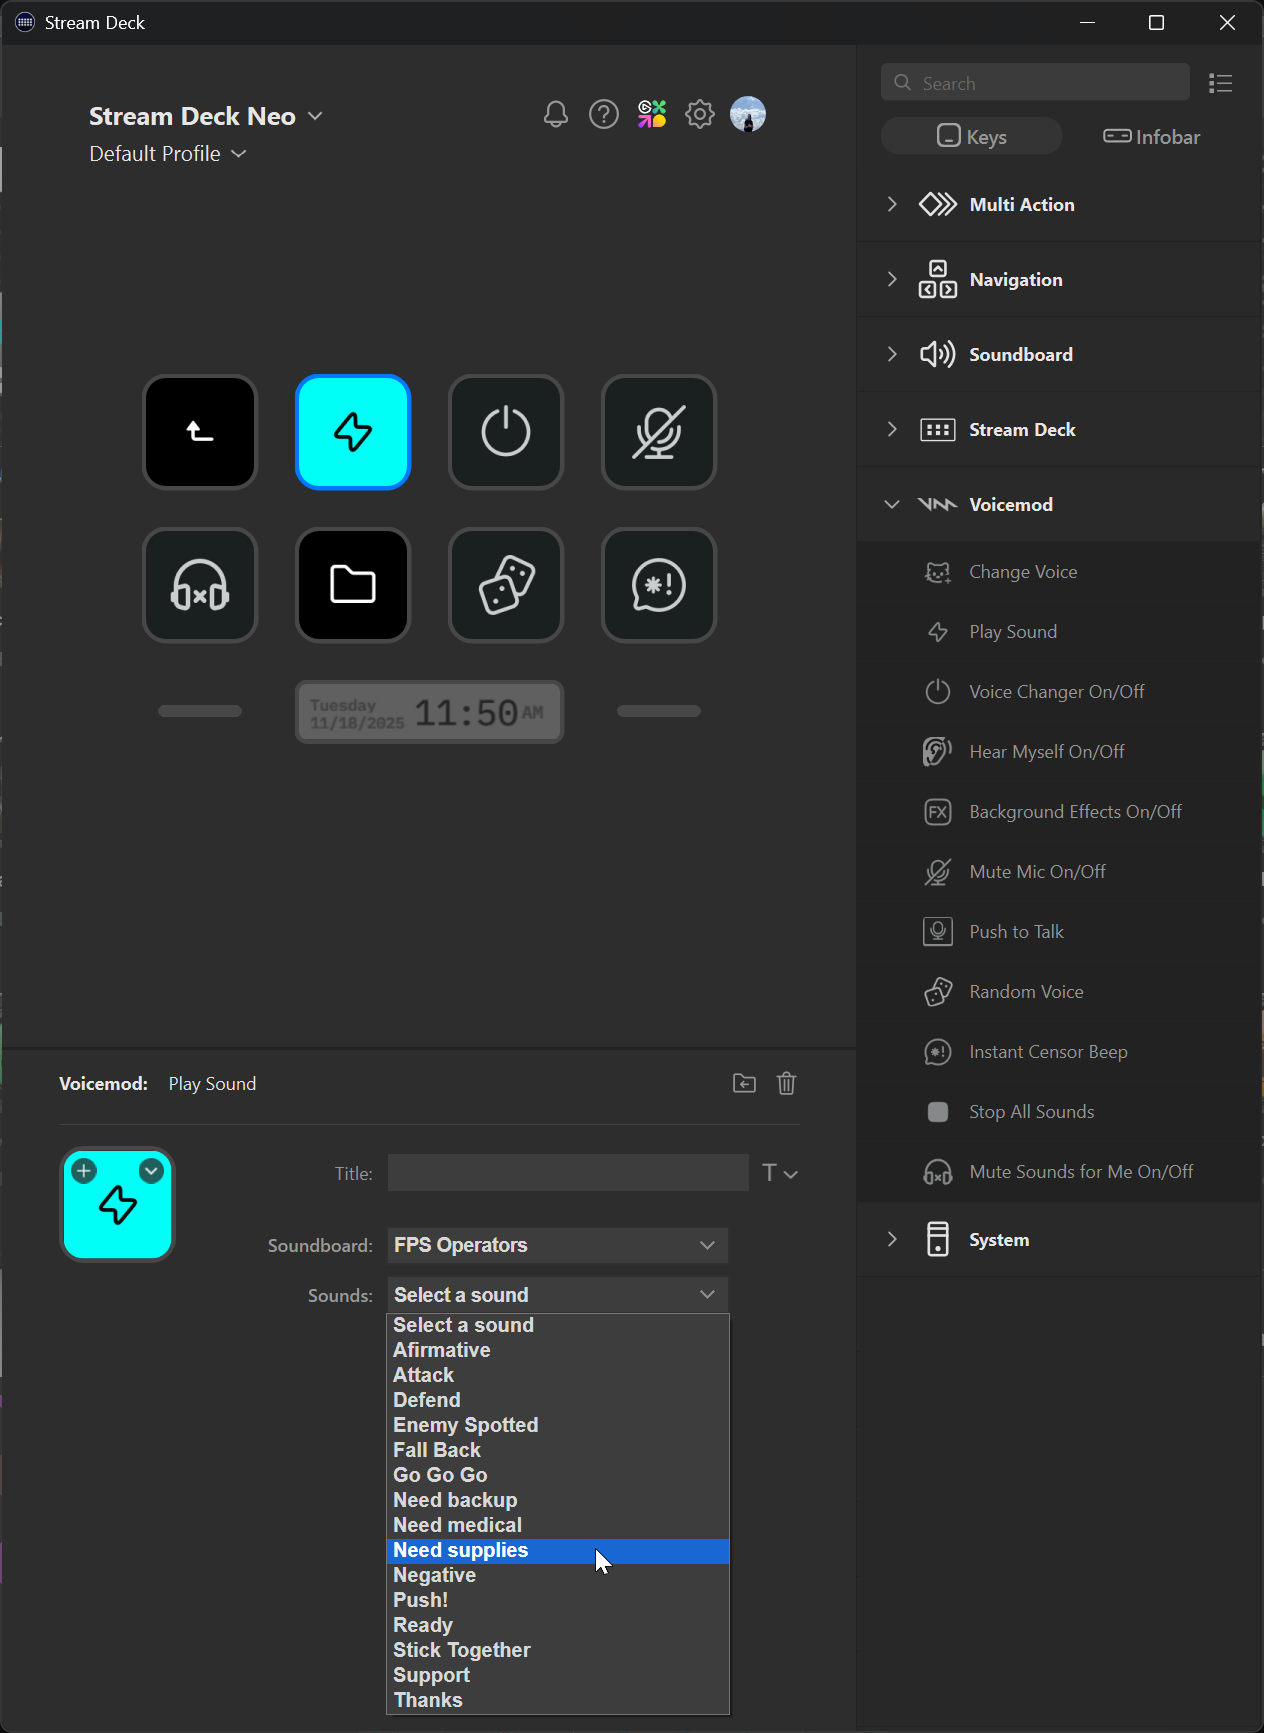The height and width of the screenshot is (1733, 1264).
Task: Switch to the Keys tab
Action: click(x=971, y=136)
